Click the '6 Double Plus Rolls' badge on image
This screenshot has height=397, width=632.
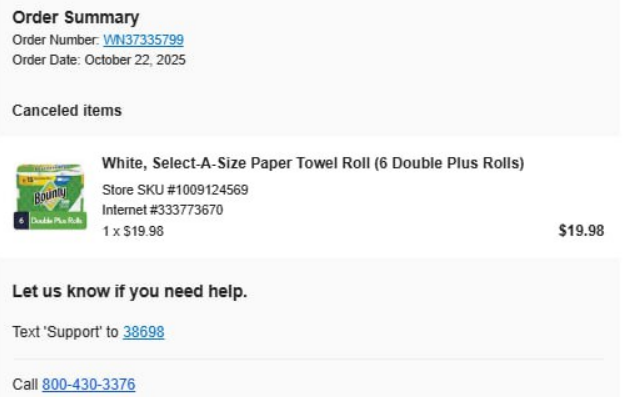[50, 220]
